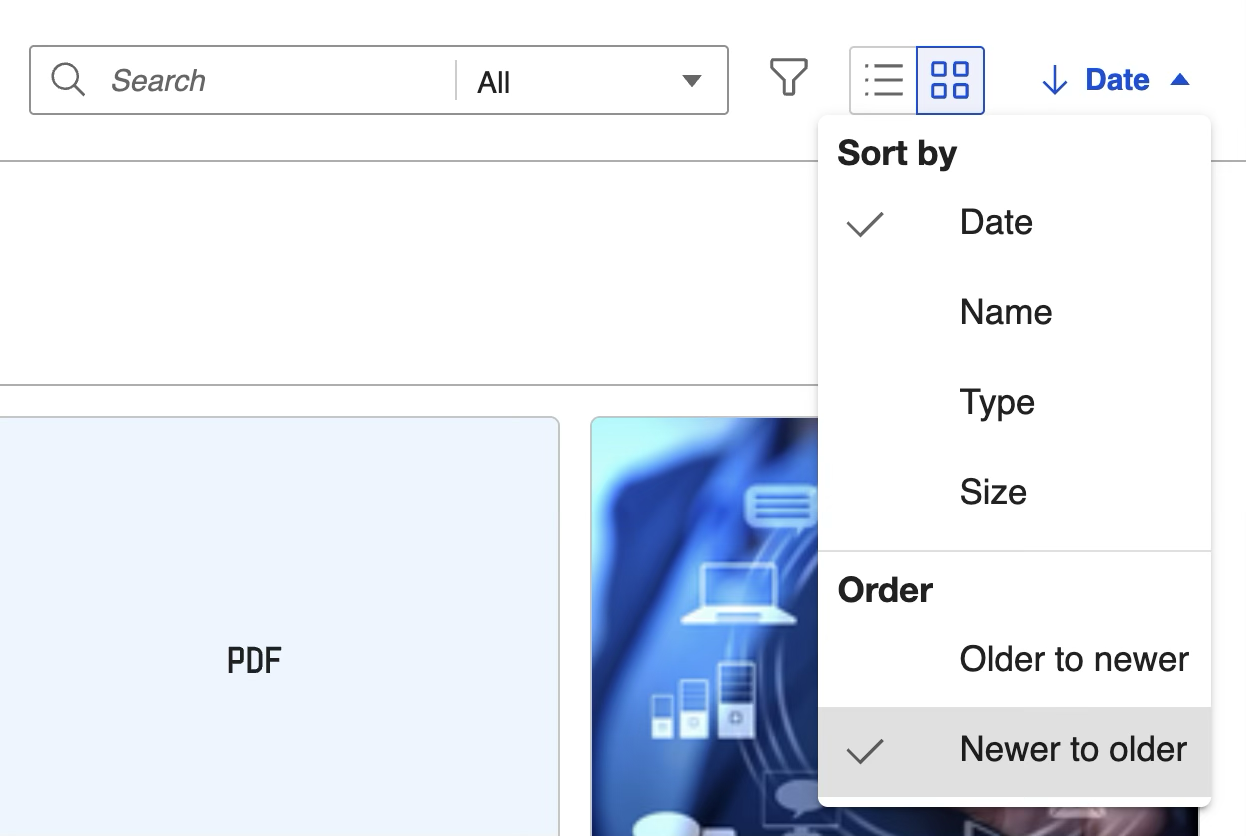Click the downward sort direction arrow
The image size is (1246, 836).
pos(1055,80)
